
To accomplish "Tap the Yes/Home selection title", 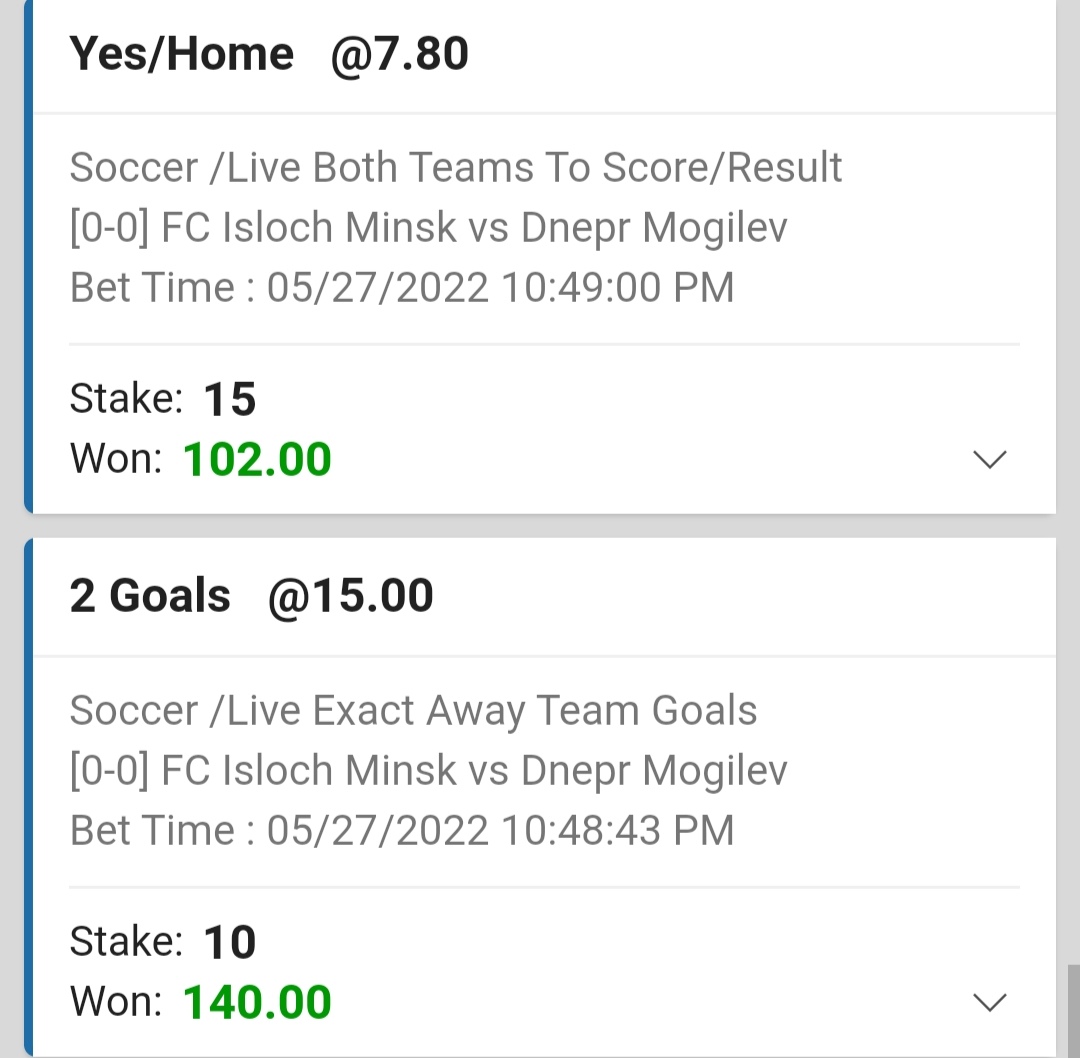I will 181,54.
